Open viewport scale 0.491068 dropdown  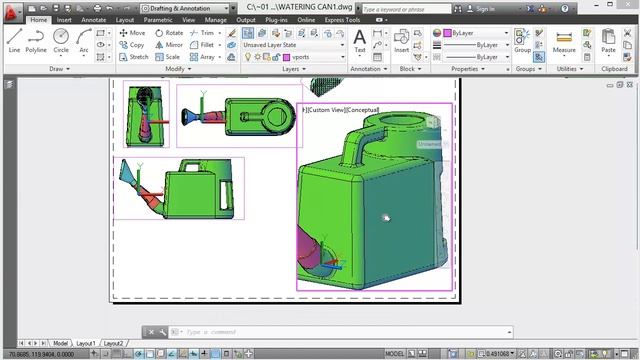coord(497,353)
